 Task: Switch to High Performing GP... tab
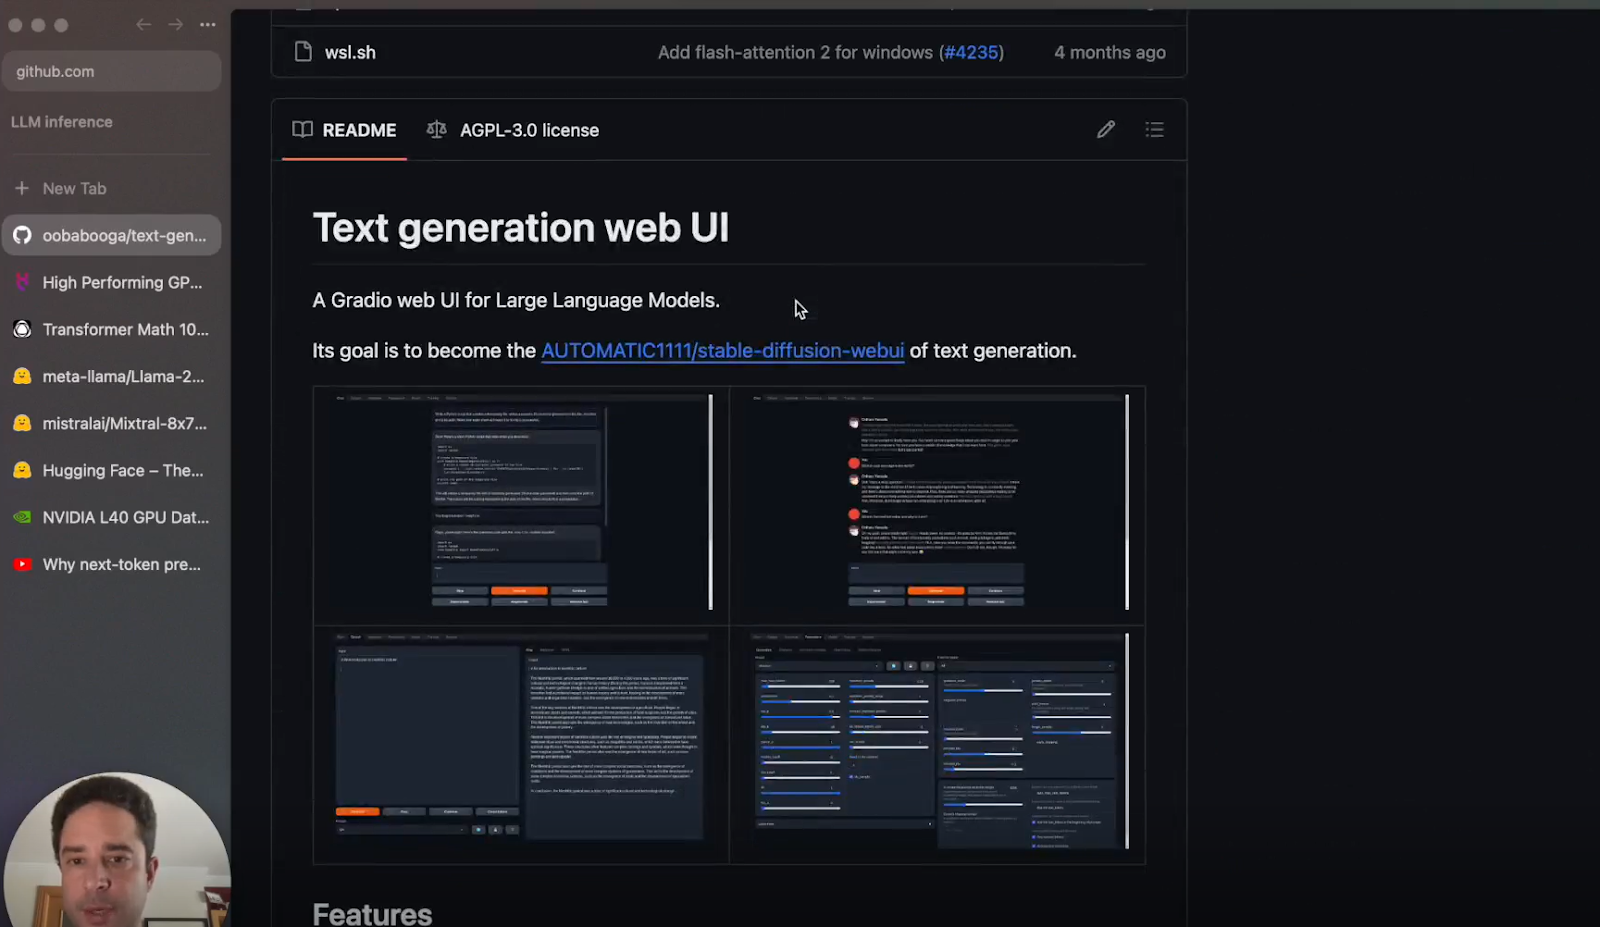[x=111, y=283]
